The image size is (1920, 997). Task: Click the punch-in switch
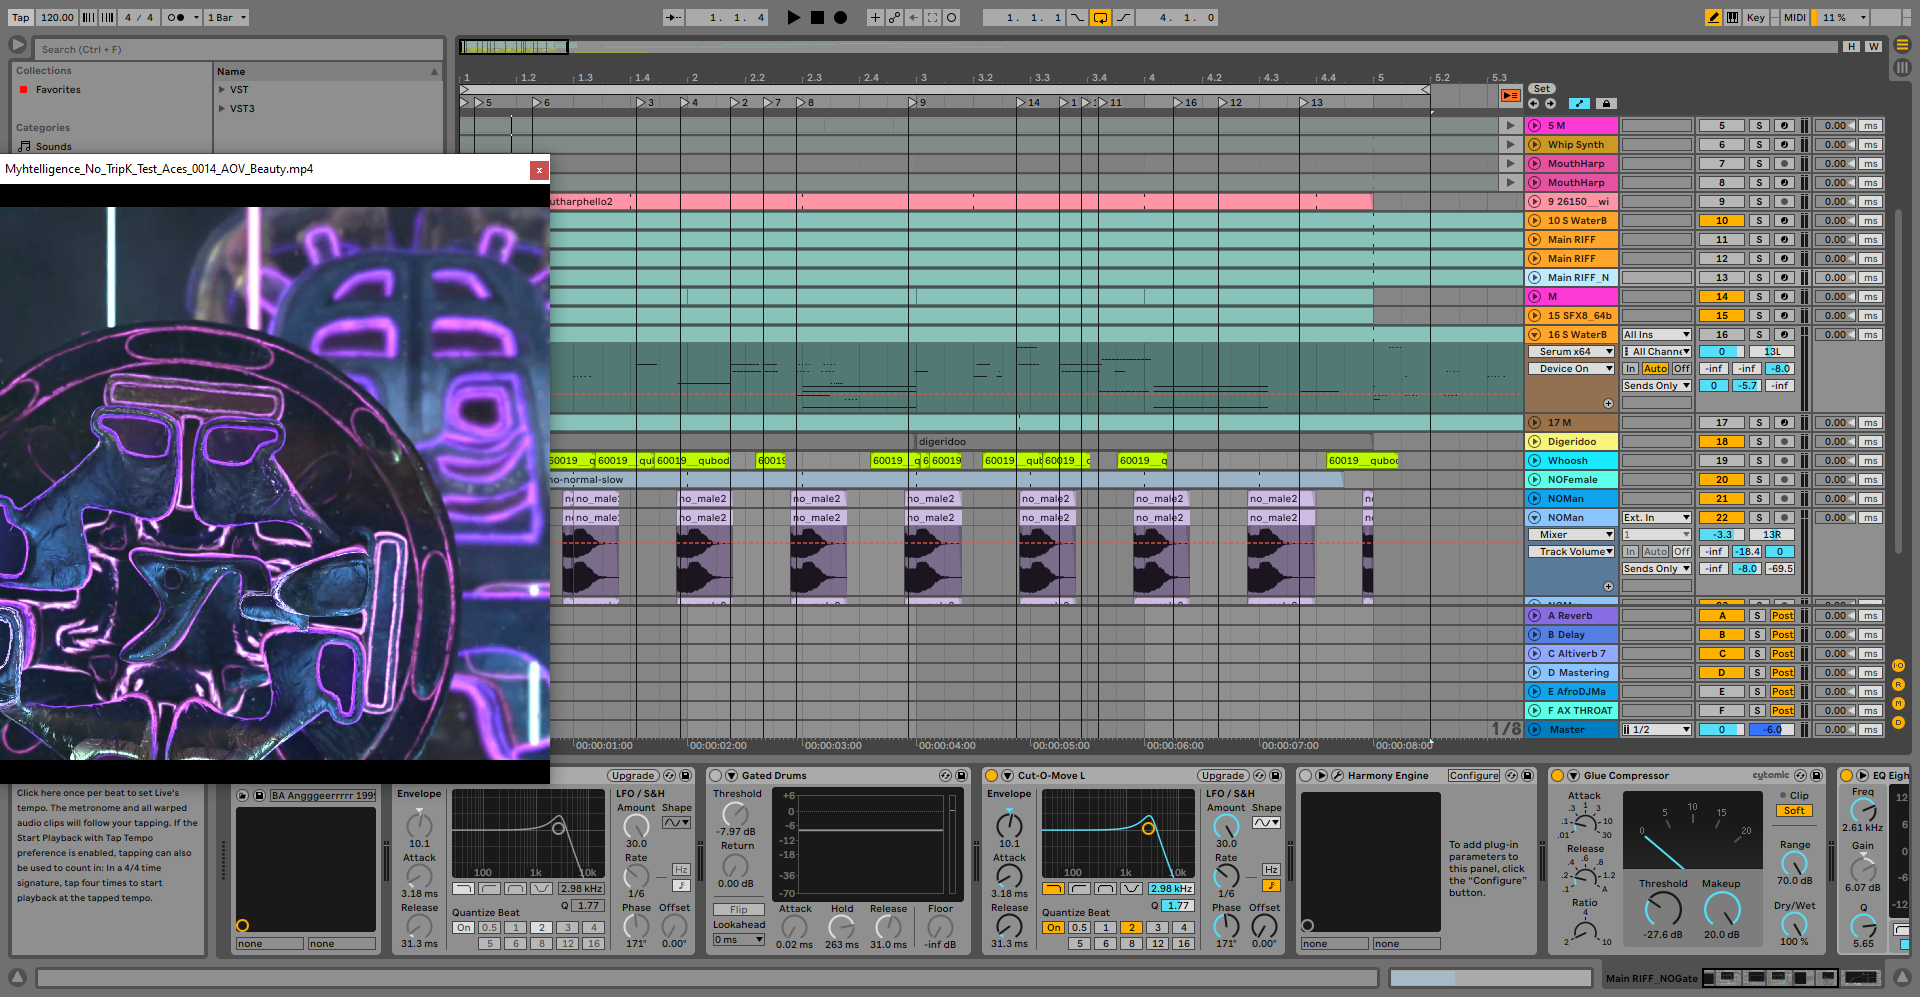coord(1077,17)
